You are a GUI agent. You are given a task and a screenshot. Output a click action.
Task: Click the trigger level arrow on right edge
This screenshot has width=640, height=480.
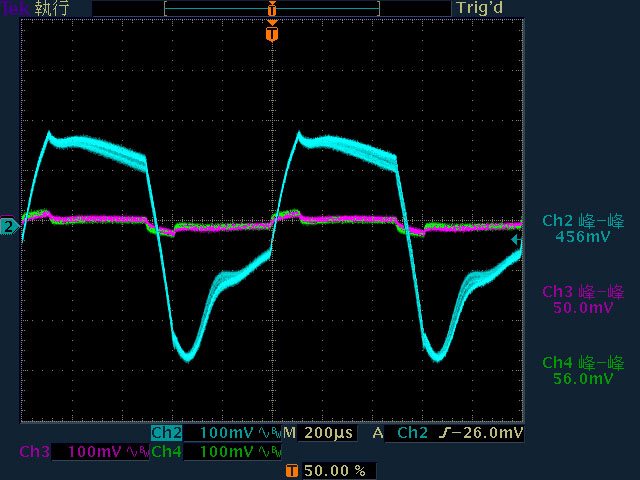(x=516, y=240)
